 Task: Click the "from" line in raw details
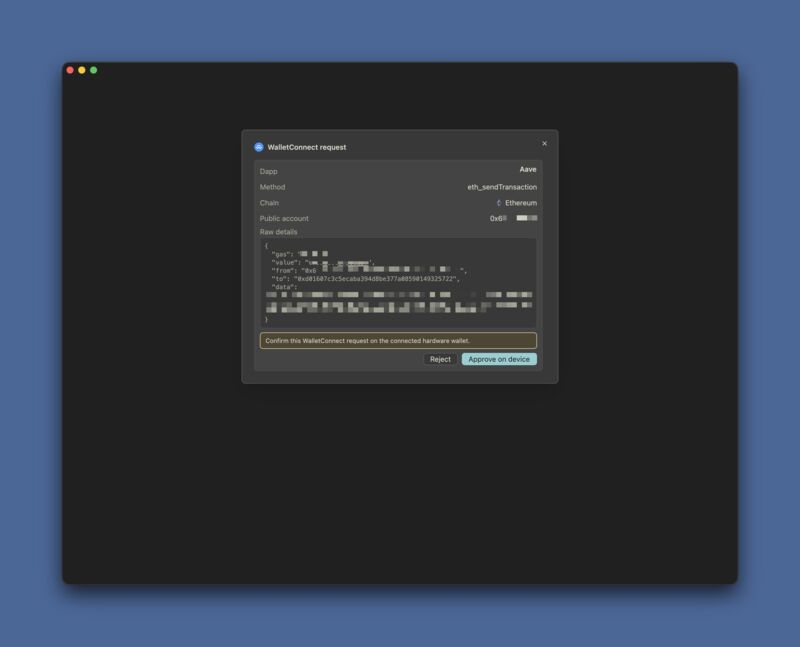(369, 270)
